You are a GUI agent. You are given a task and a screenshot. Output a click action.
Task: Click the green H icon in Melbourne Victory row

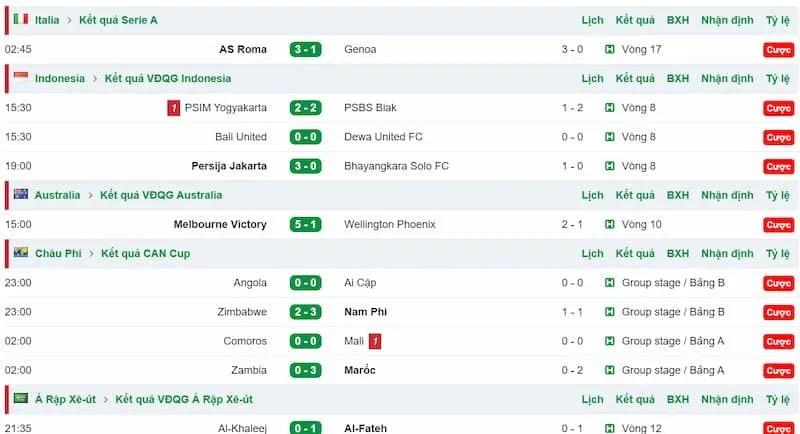tap(610, 225)
